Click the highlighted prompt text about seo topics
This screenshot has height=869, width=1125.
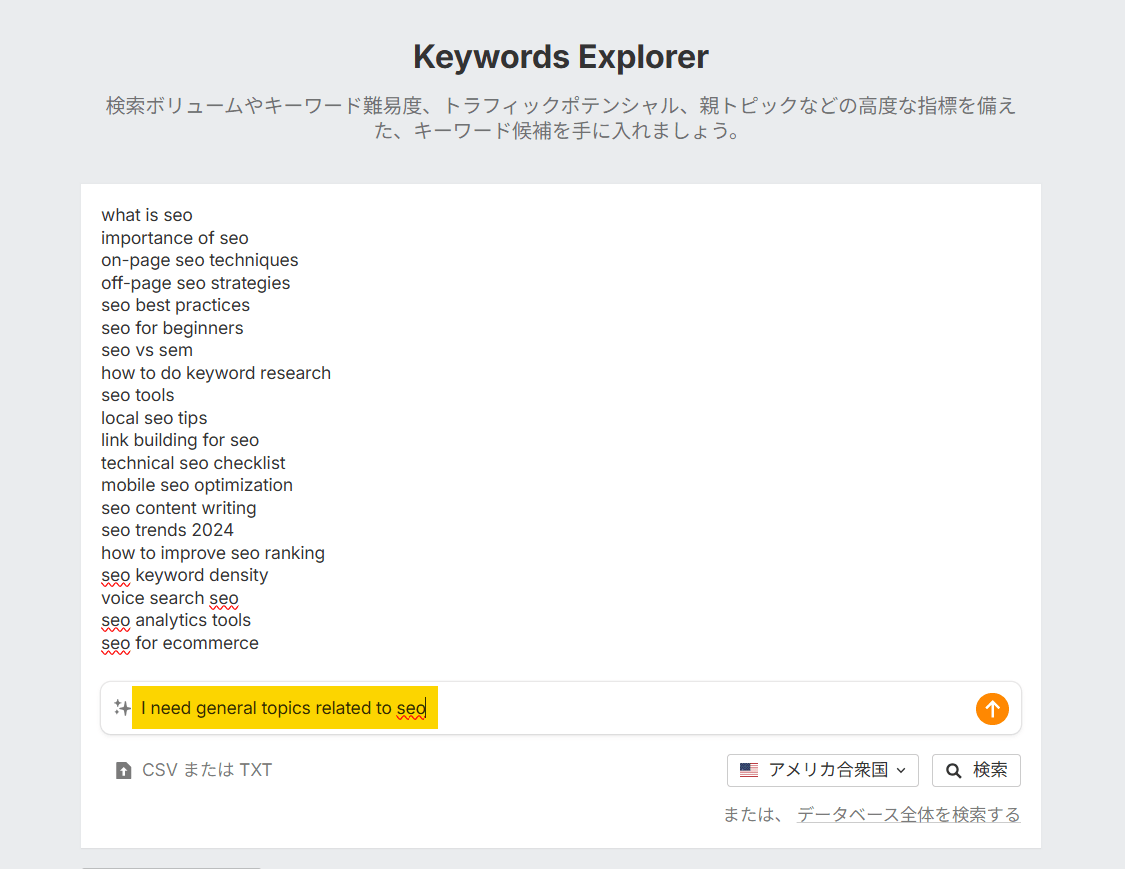[x=284, y=708]
